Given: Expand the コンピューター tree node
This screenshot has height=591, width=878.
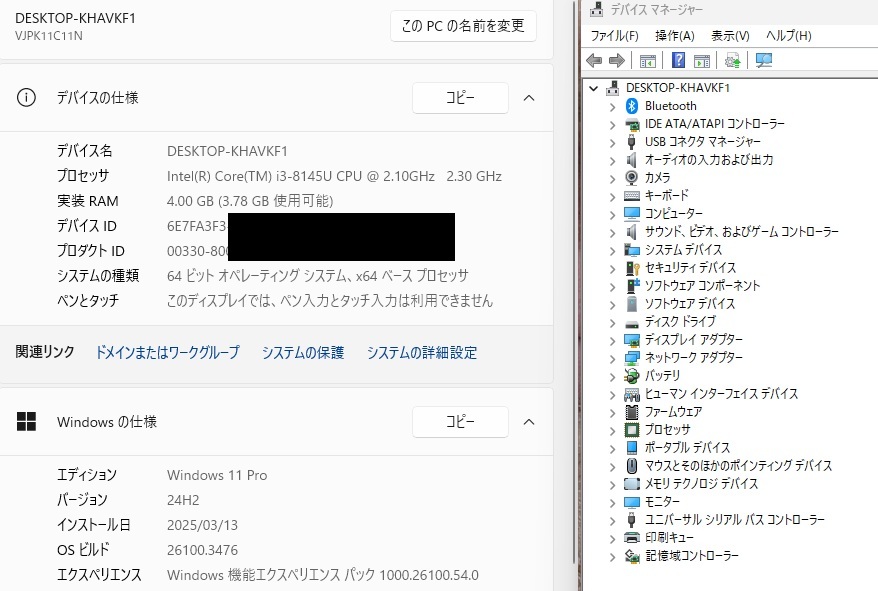Looking at the screenshot, I should (x=612, y=214).
